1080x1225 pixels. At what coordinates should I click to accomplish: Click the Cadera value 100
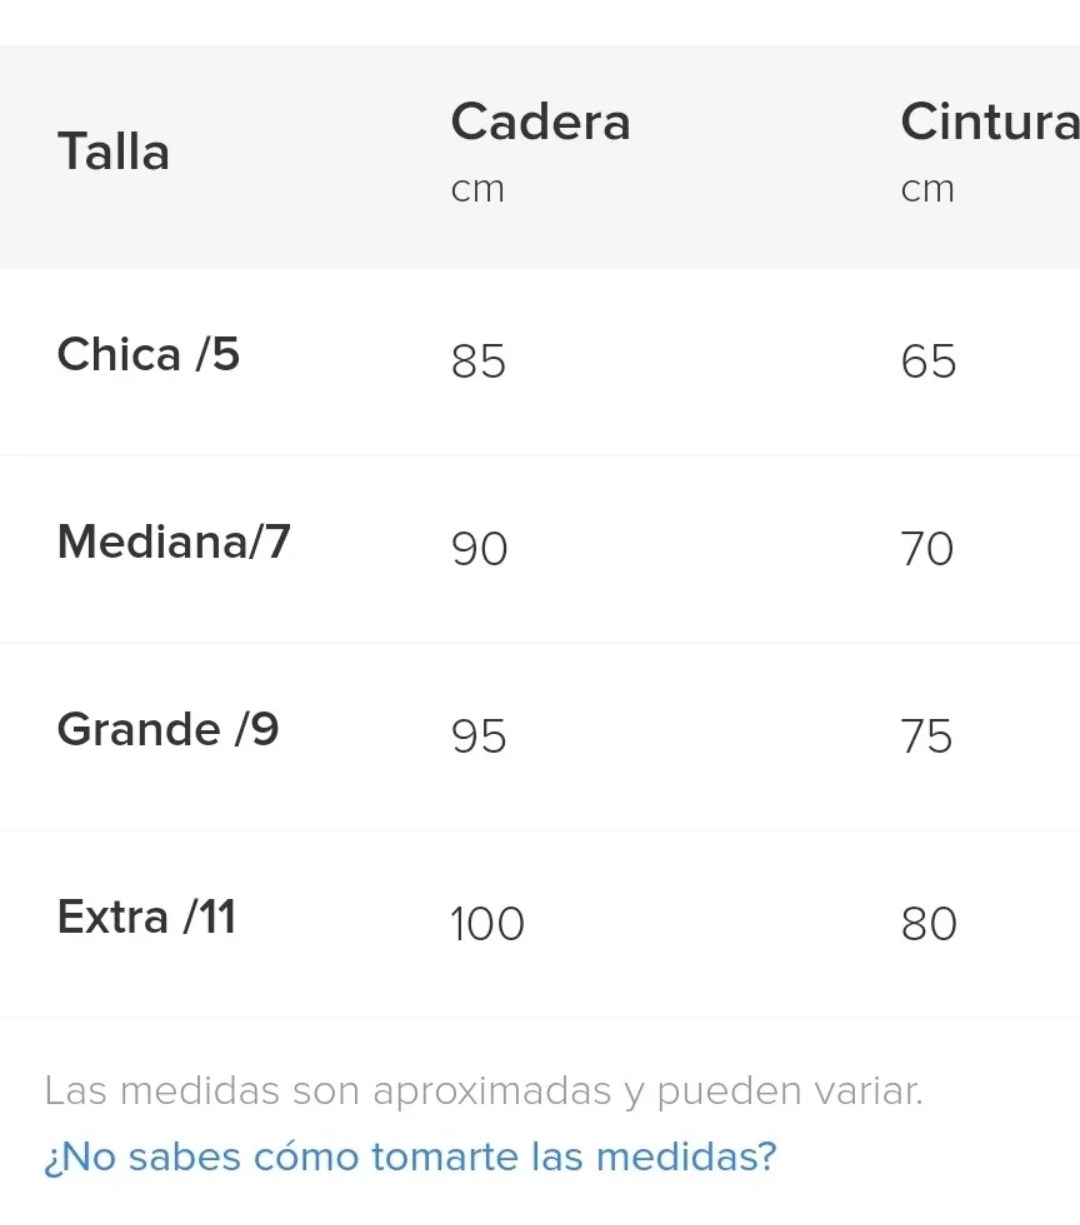tap(487, 924)
